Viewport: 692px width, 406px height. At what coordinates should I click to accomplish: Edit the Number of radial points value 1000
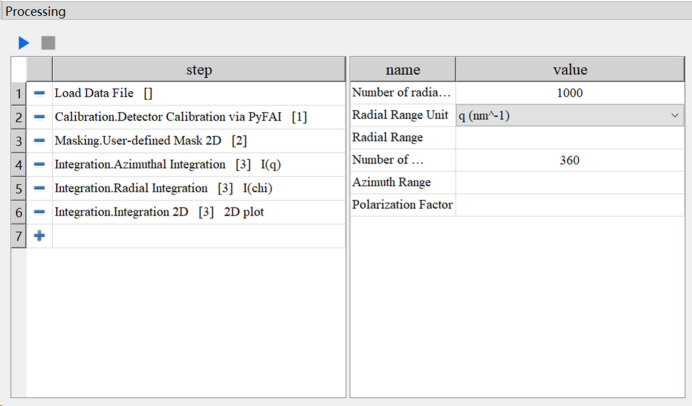pos(570,93)
